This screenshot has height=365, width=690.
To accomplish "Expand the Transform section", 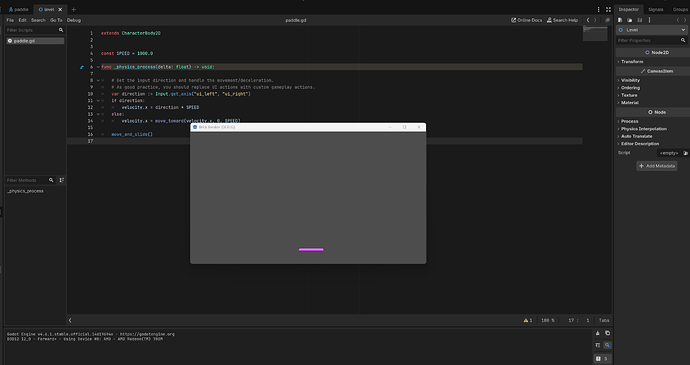I will [x=632, y=62].
